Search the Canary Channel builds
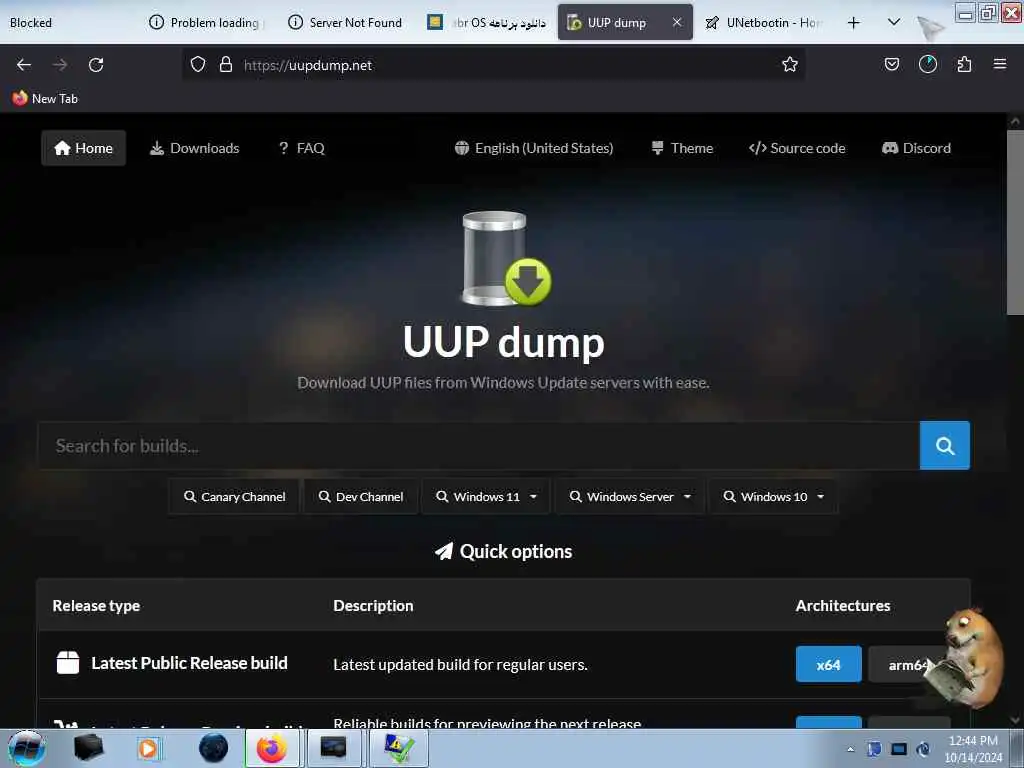Screen dimensions: 1024x768 (x=234, y=497)
